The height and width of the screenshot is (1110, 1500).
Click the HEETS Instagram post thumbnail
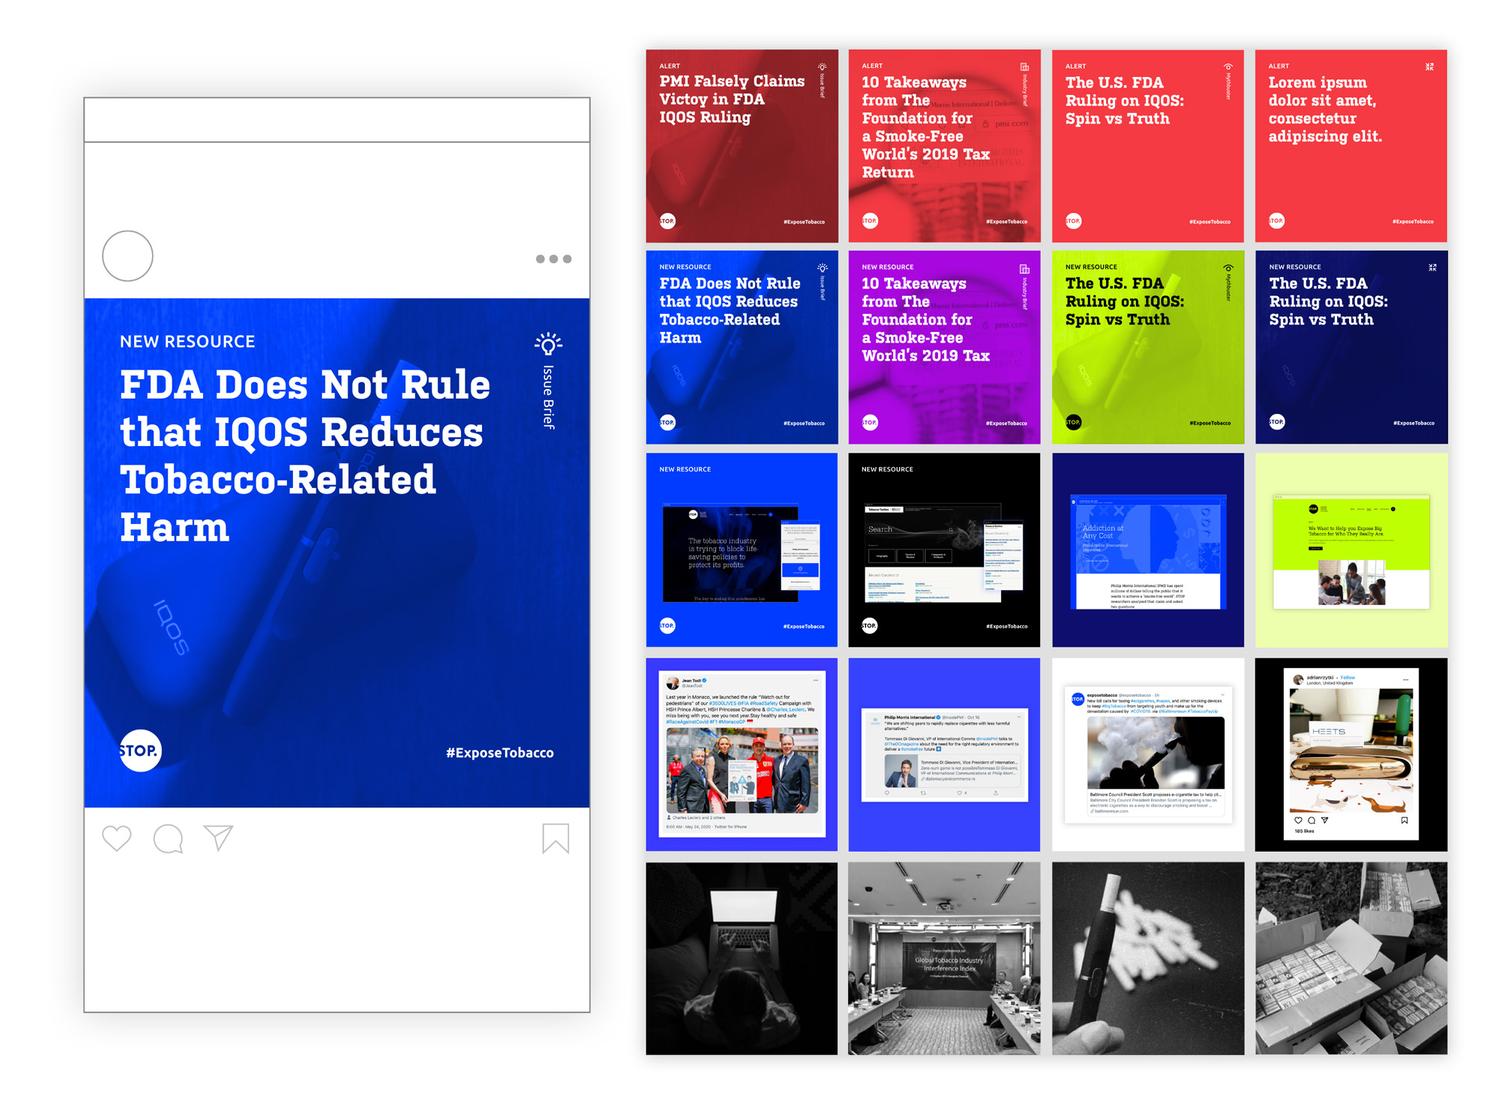[1350, 754]
